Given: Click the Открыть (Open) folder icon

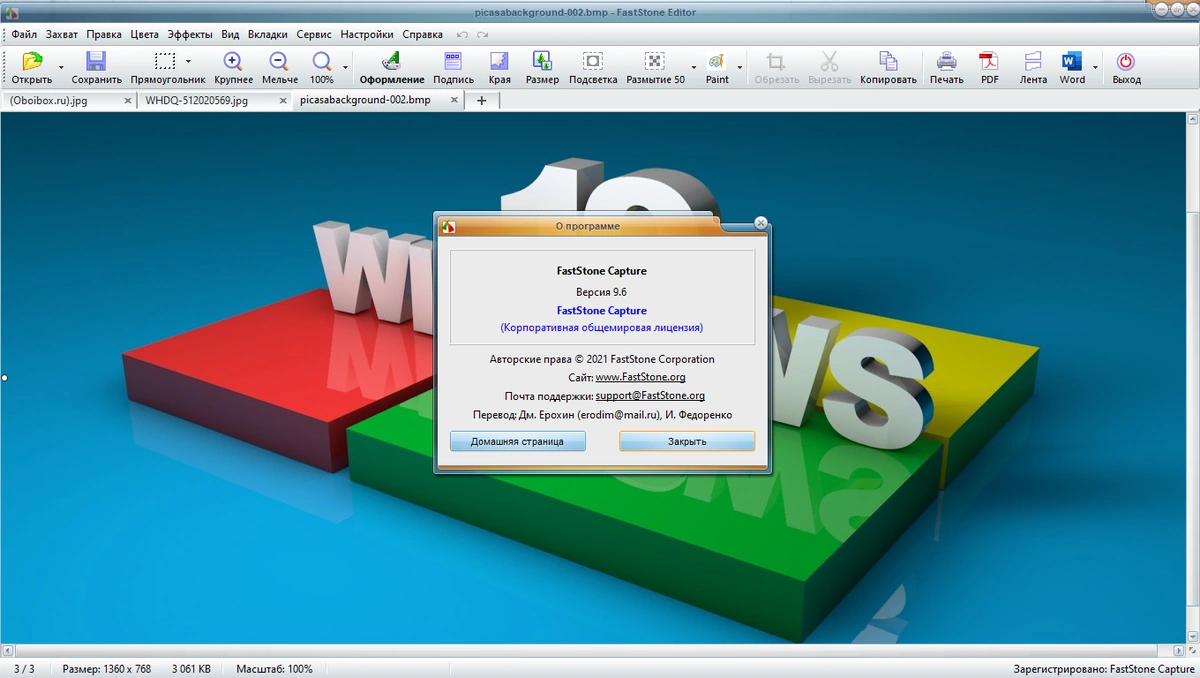Looking at the screenshot, I should pyautogui.click(x=32, y=62).
